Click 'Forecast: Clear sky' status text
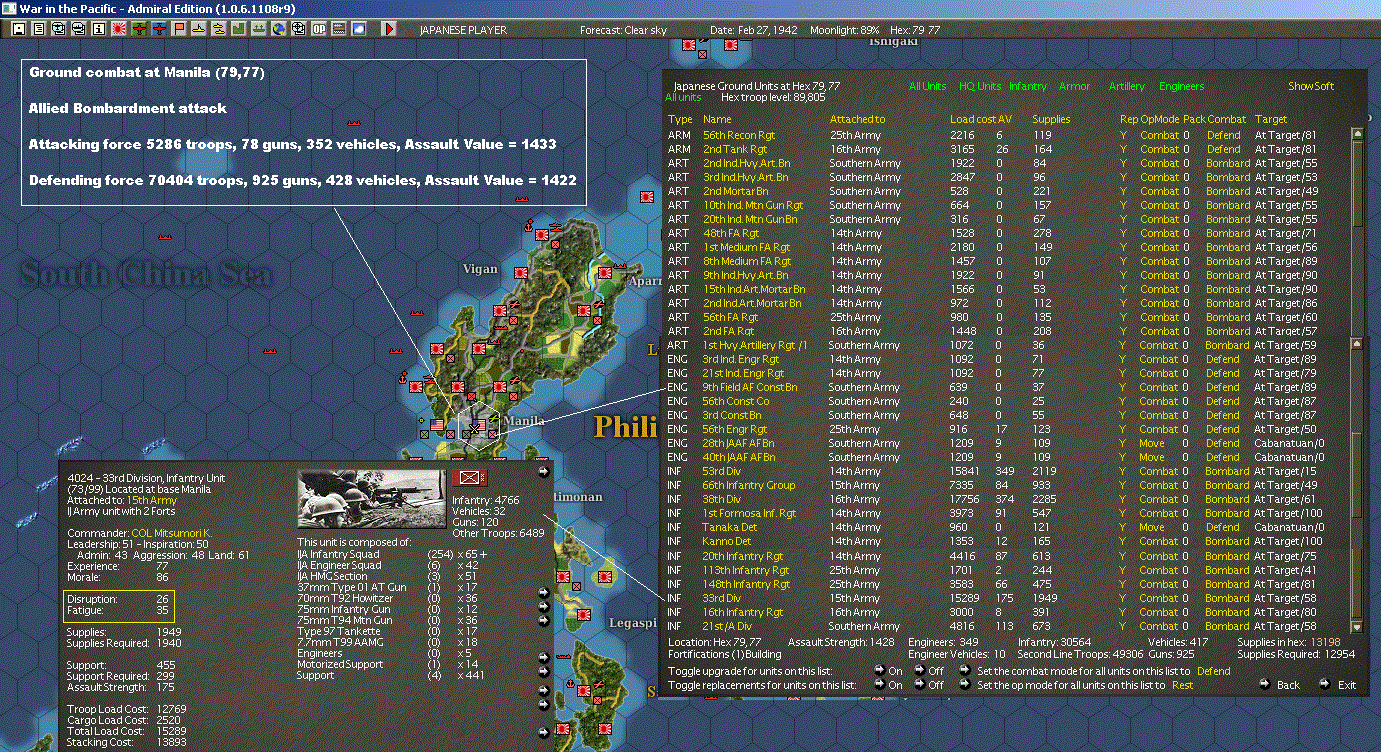 (623, 30)
